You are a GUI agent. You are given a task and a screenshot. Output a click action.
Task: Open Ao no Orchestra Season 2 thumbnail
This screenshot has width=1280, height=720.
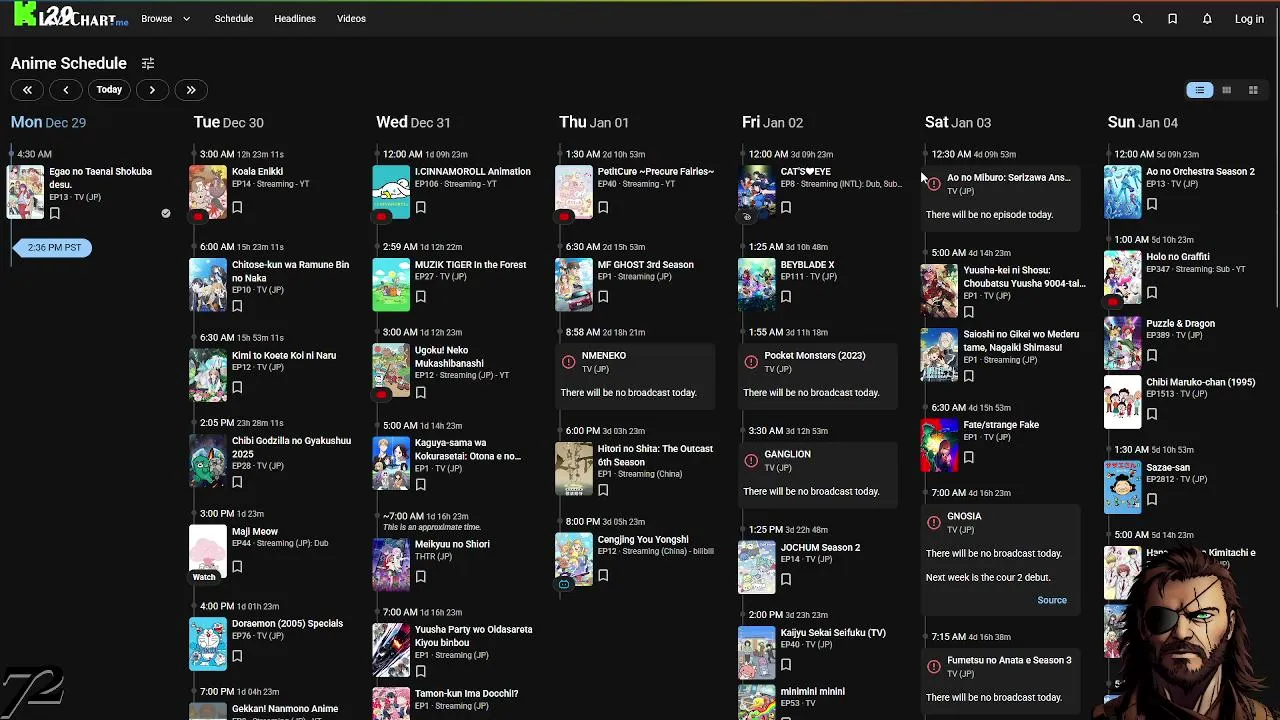click(x=1122, y=191)
